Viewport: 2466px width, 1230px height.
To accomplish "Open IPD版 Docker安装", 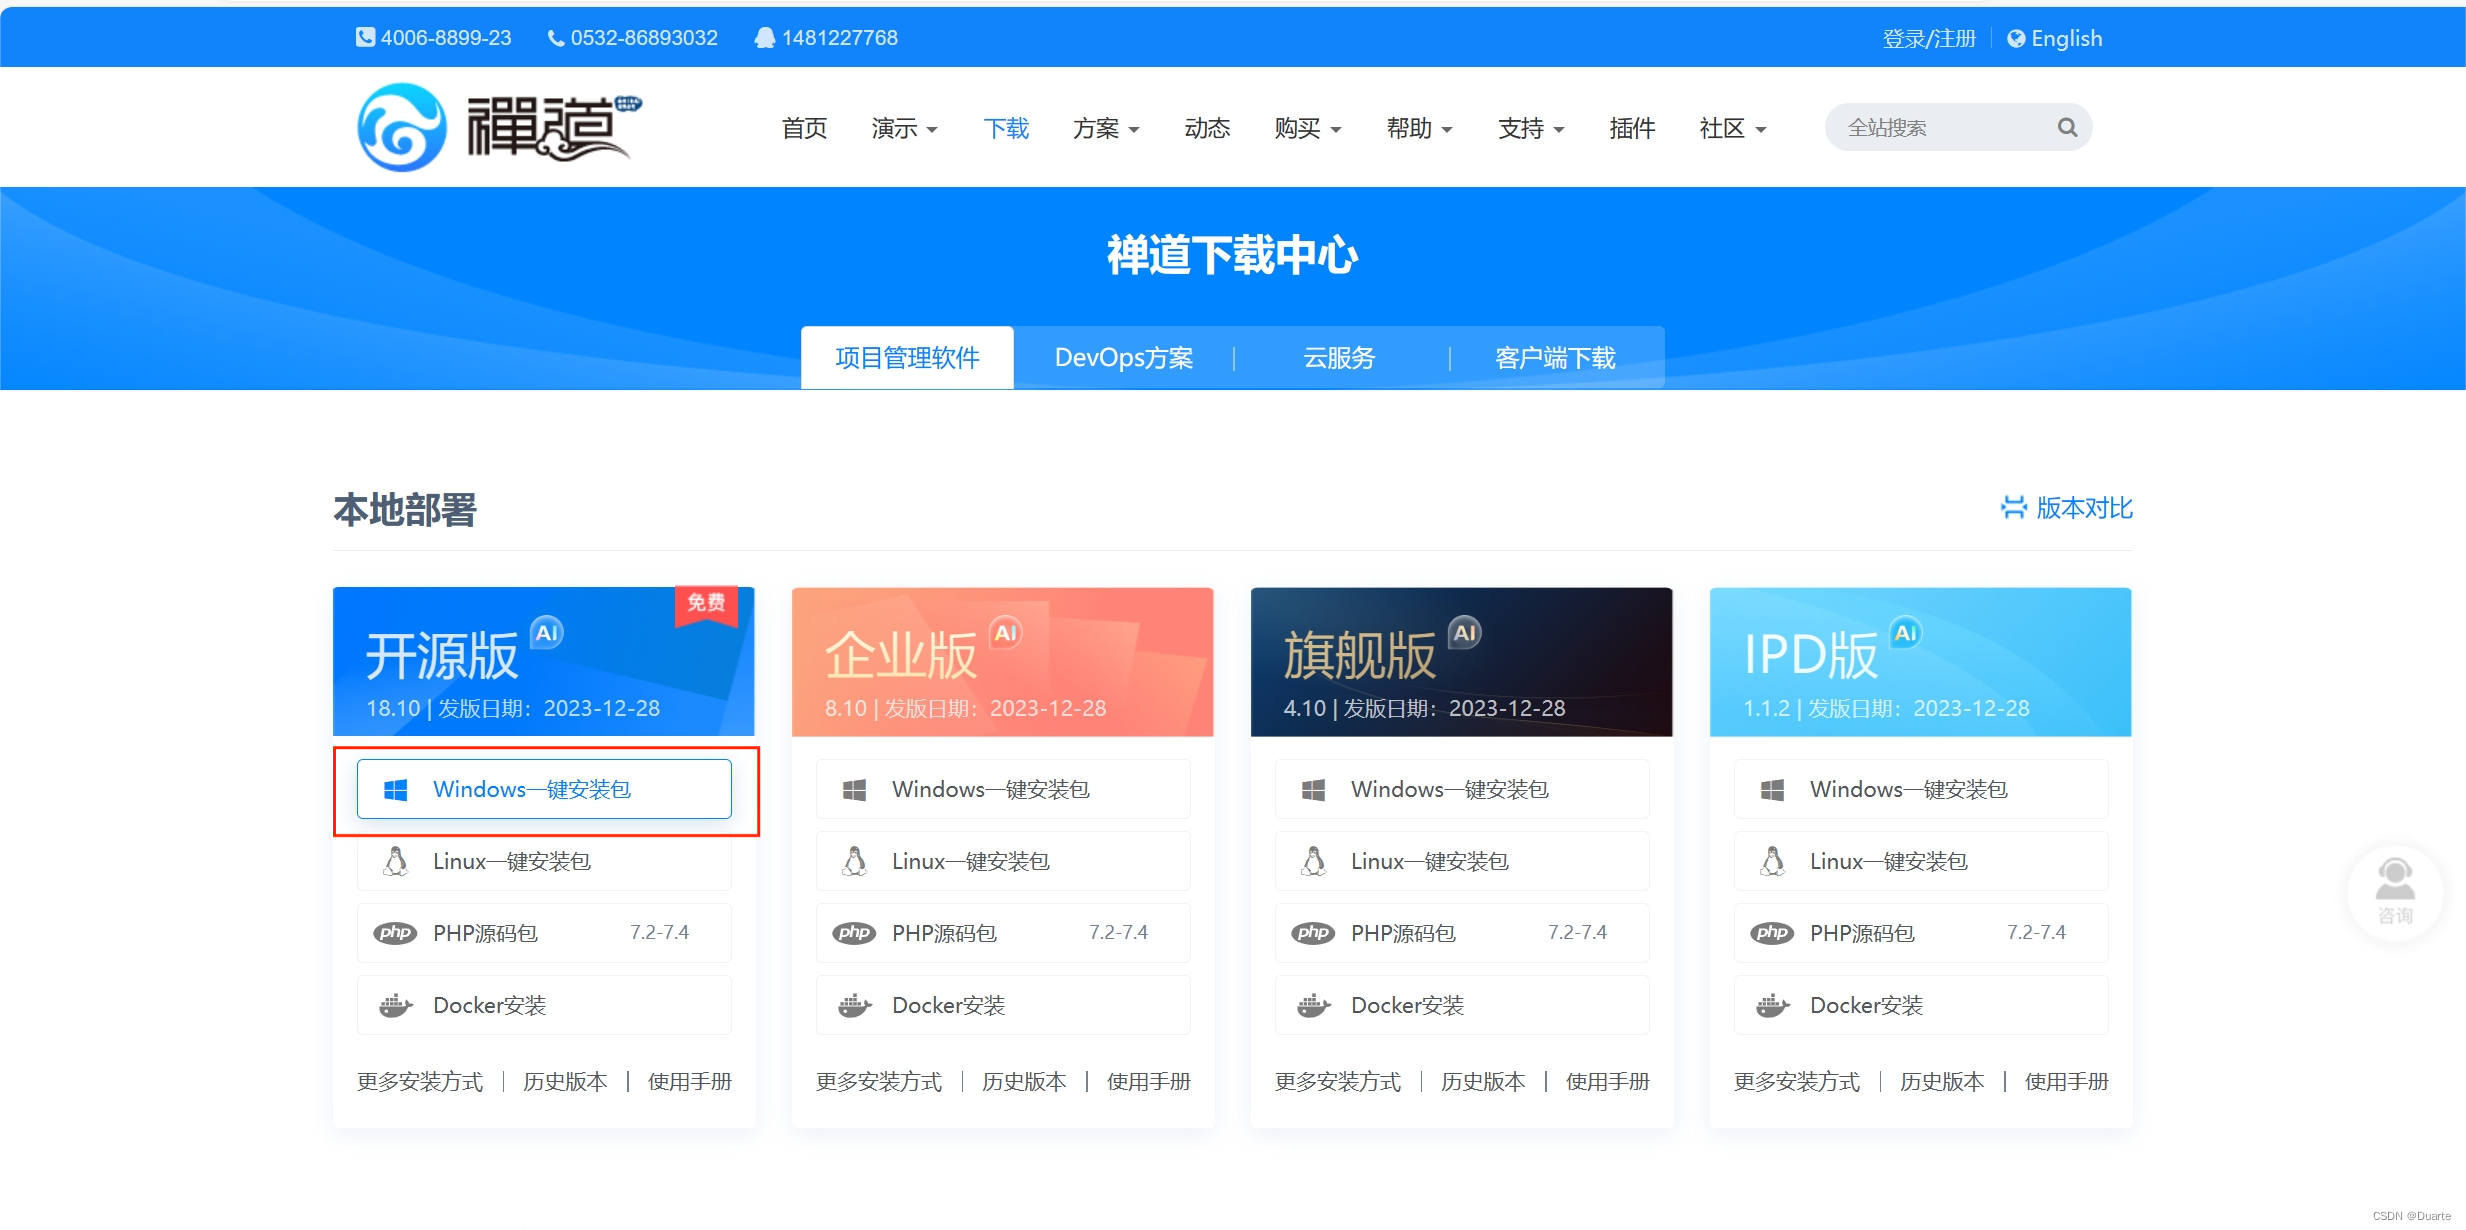I will tap(1921, 1005).
